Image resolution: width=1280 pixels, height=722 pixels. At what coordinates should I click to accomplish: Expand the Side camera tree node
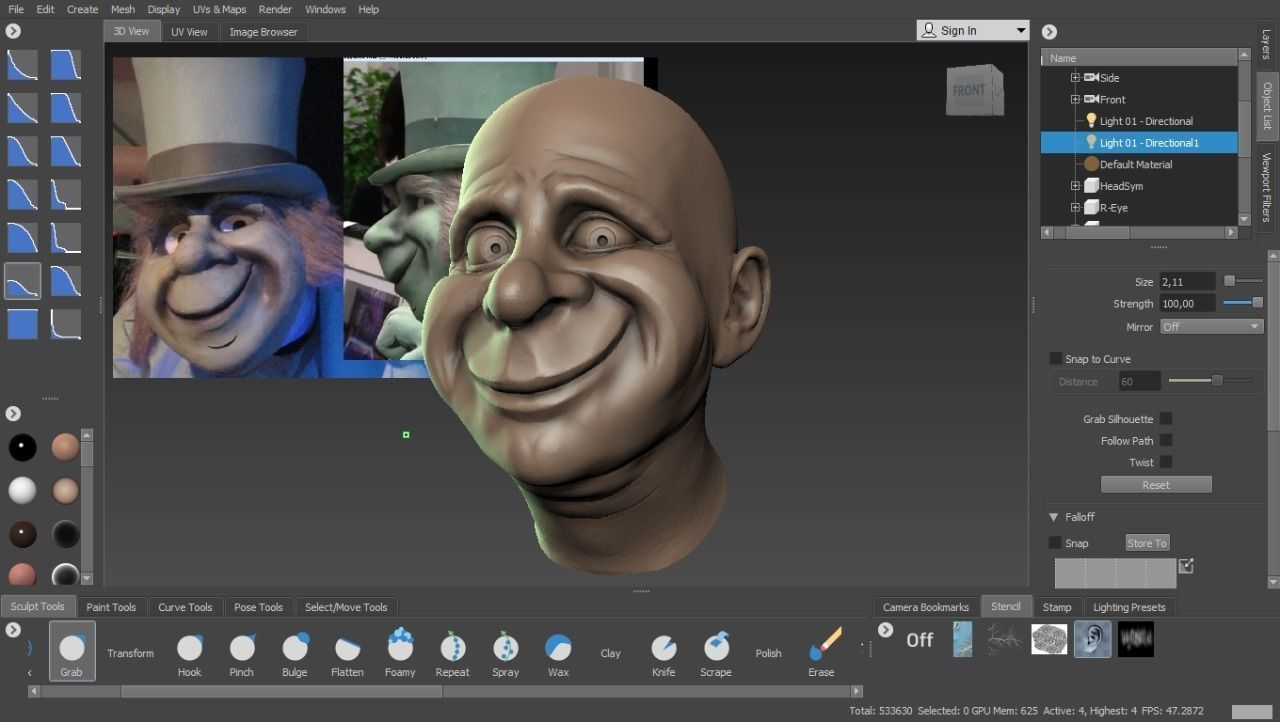click(1075, 78)
